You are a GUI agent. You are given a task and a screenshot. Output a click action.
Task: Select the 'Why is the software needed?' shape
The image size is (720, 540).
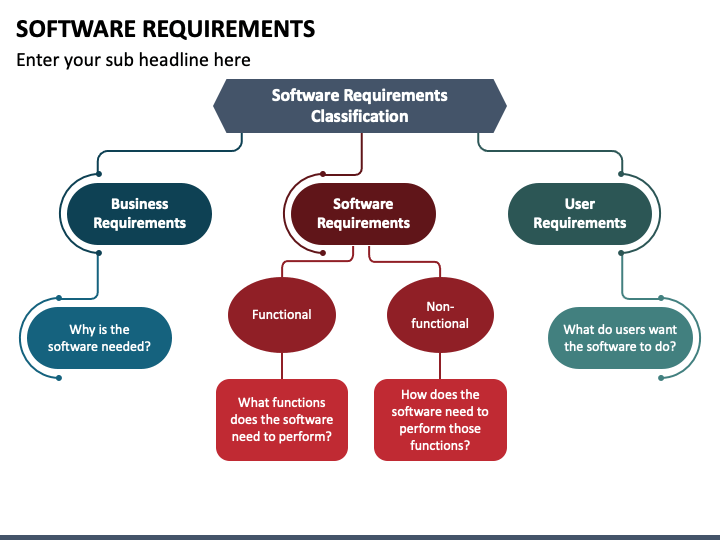[99, 338]
